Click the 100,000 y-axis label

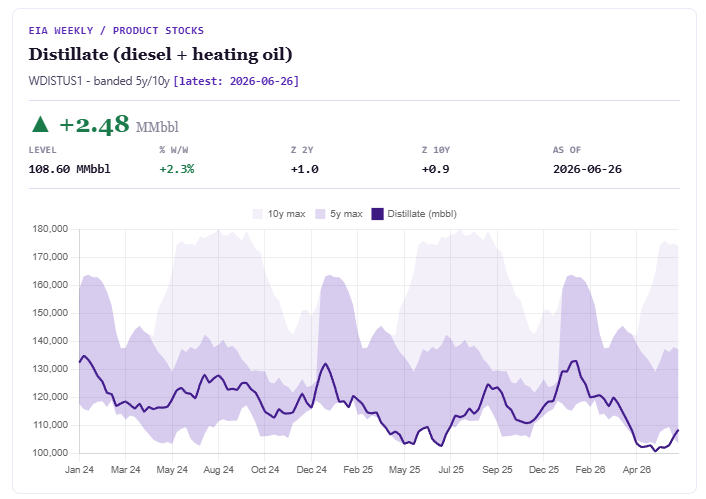(50, 453)
